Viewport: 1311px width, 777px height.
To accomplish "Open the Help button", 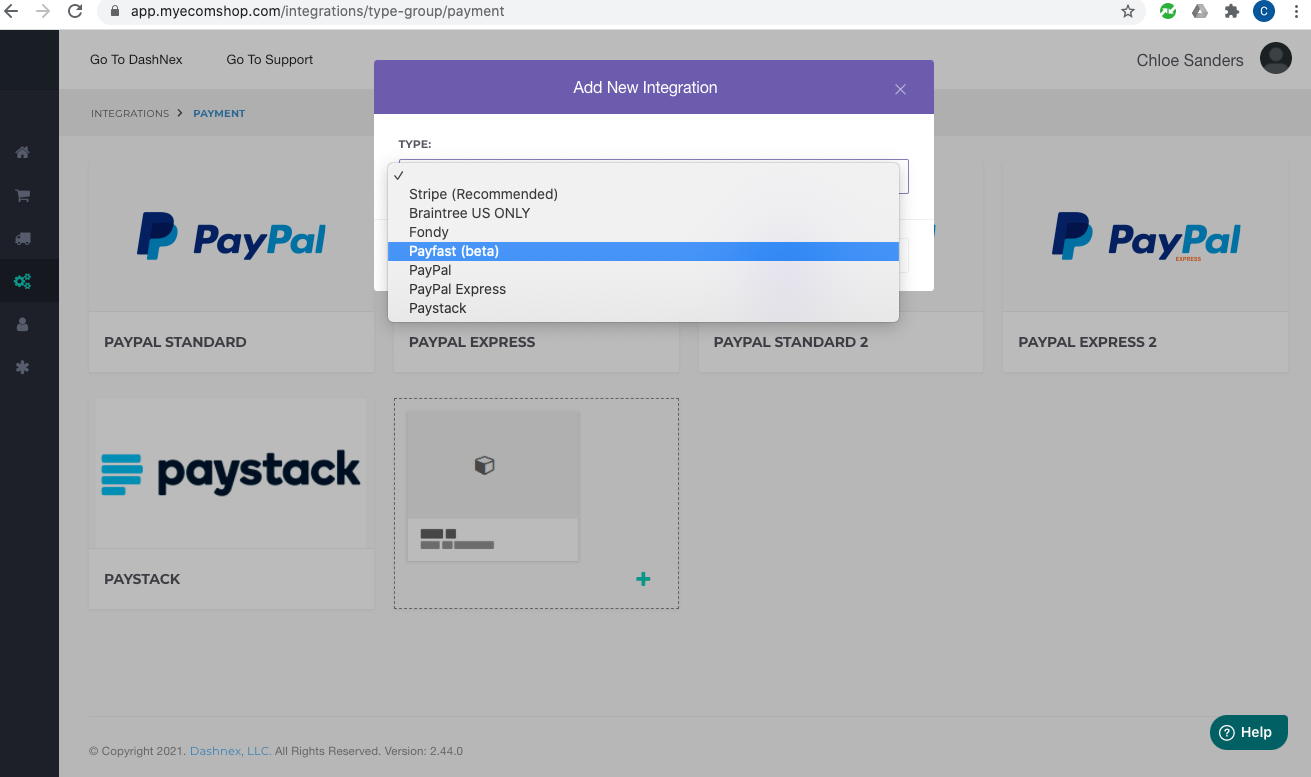I will pos(1249,732).
